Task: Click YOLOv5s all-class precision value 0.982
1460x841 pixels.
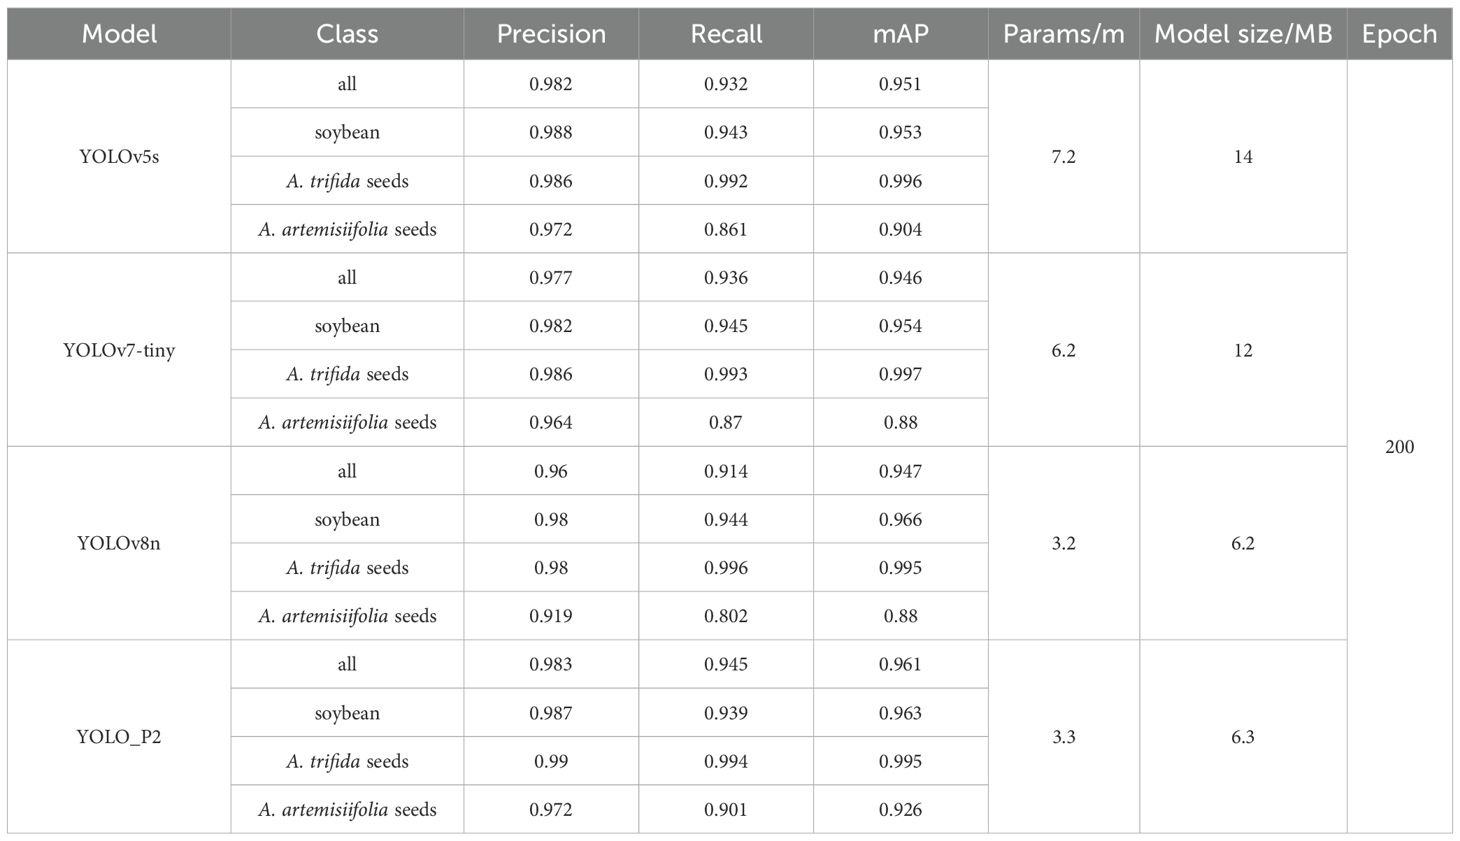Action: (551, 84)
